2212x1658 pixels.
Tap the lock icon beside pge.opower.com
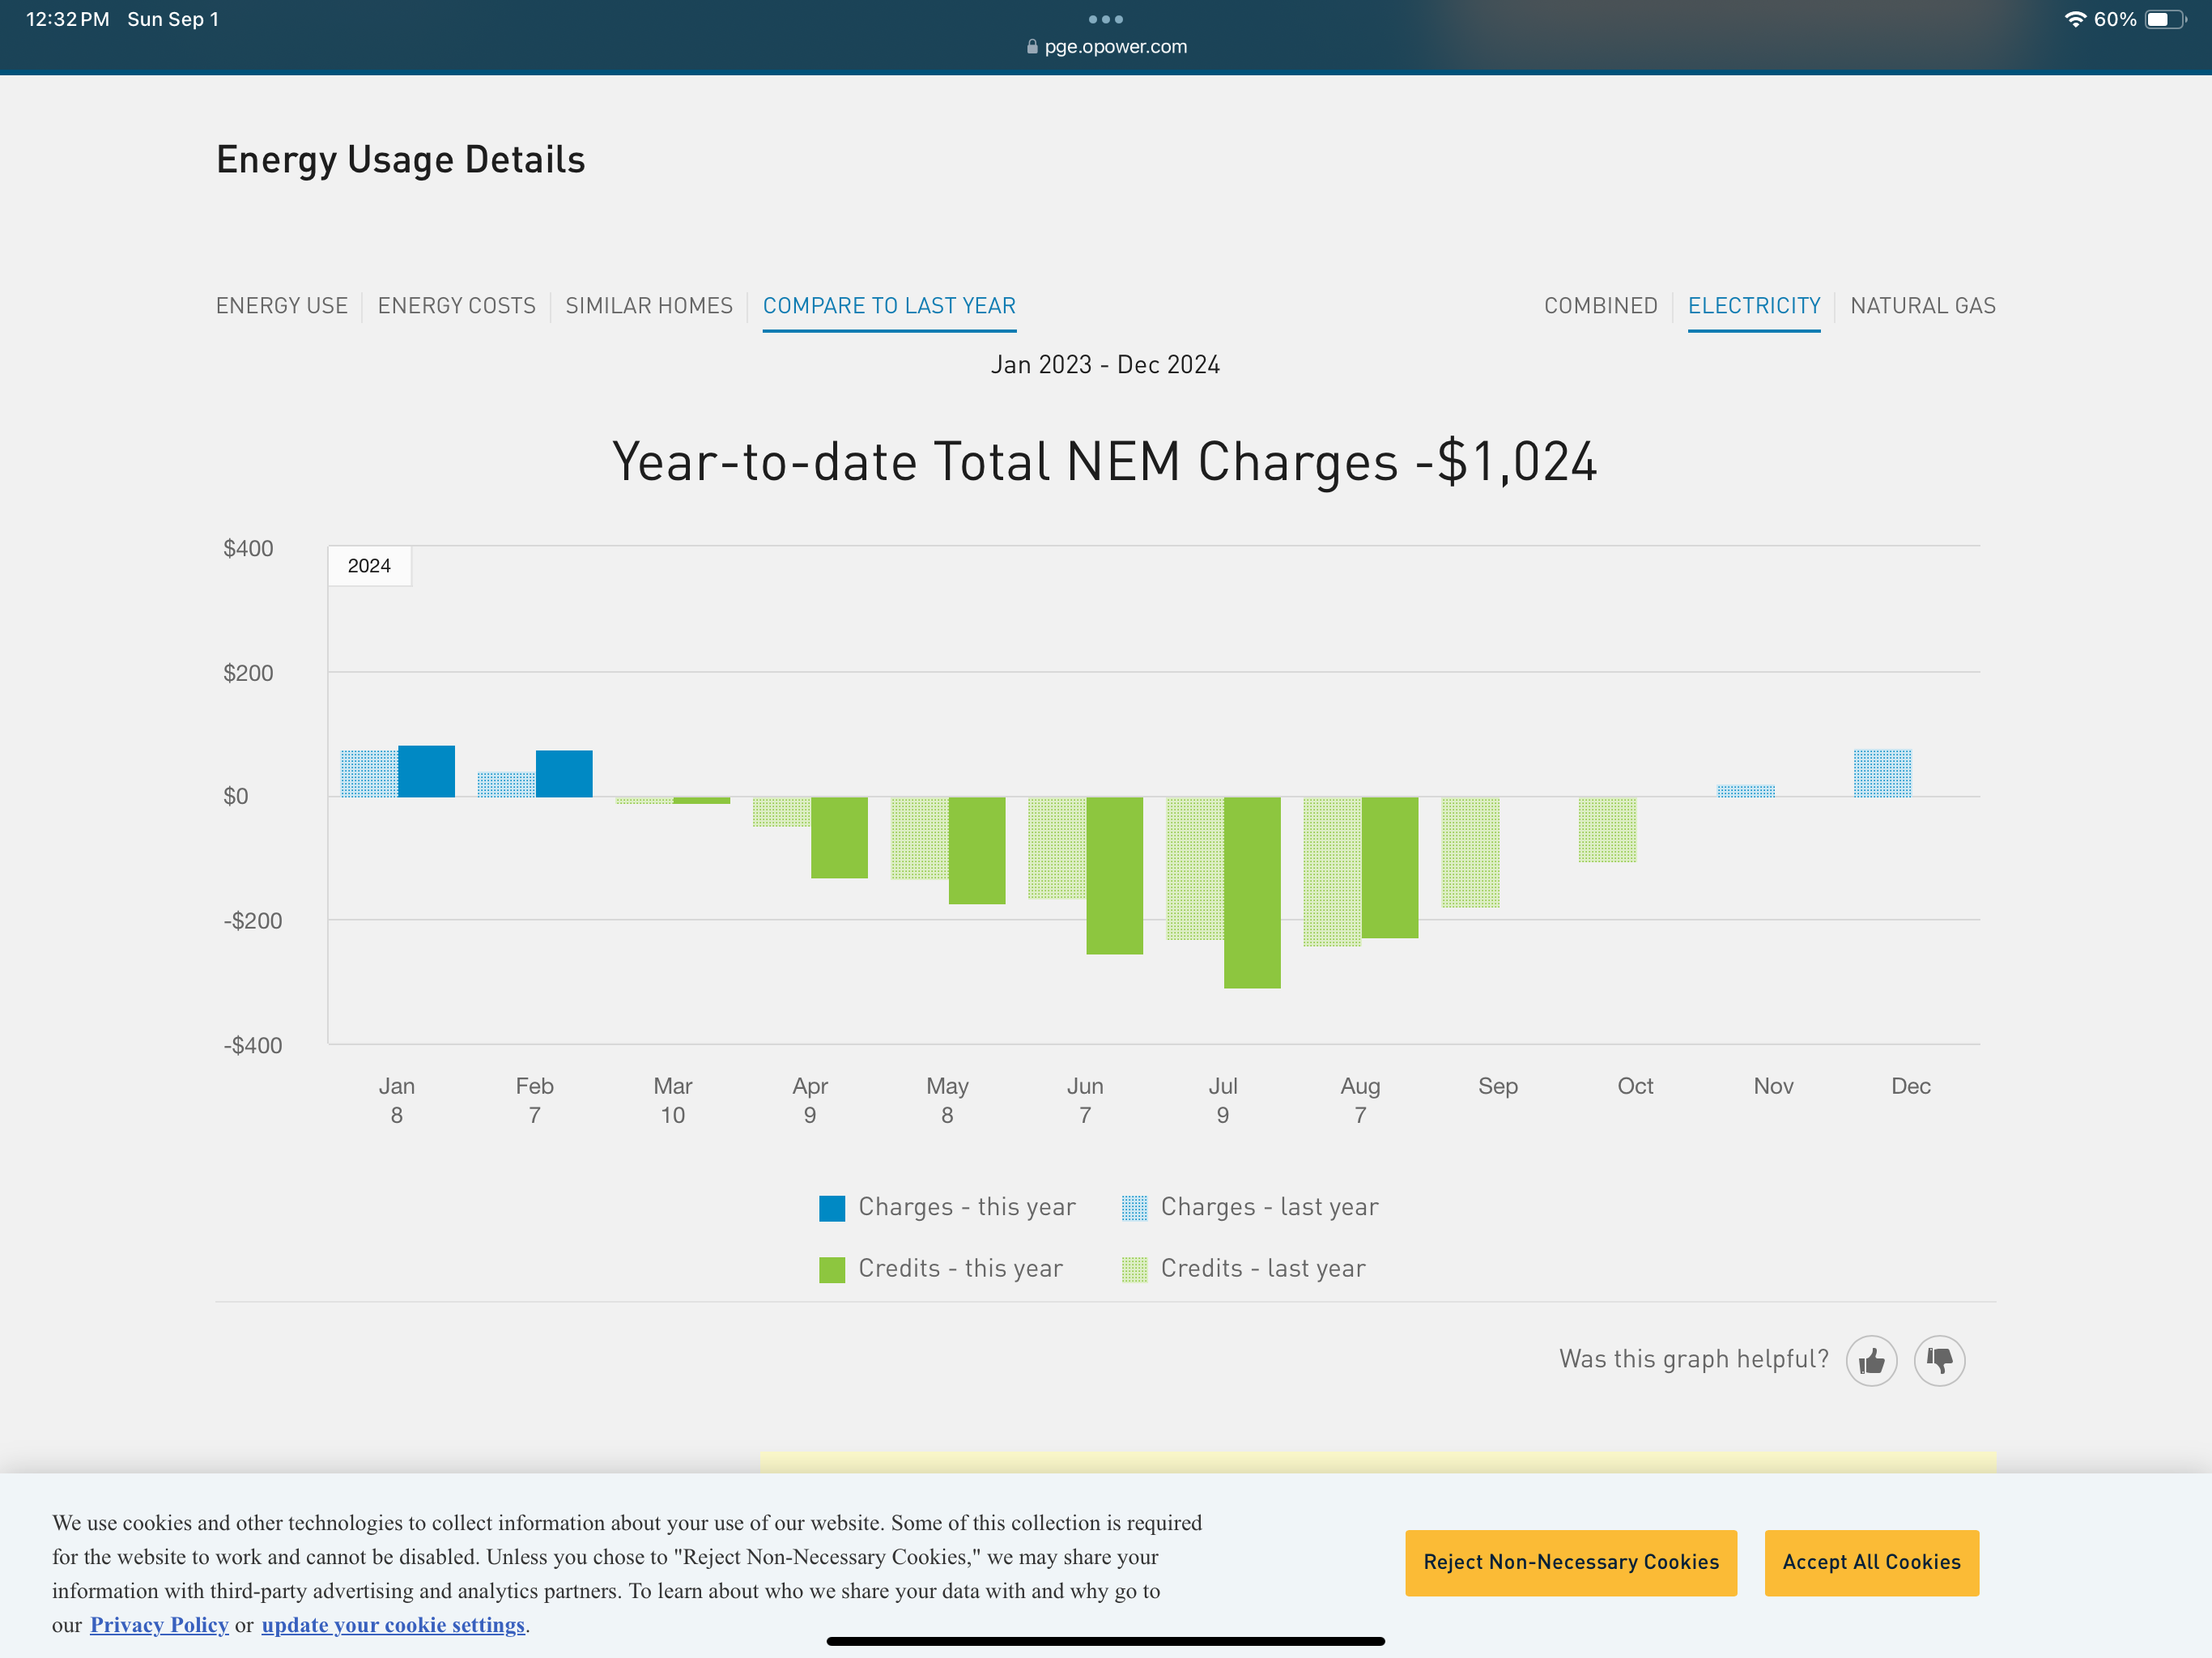[x=1032, y=47]
